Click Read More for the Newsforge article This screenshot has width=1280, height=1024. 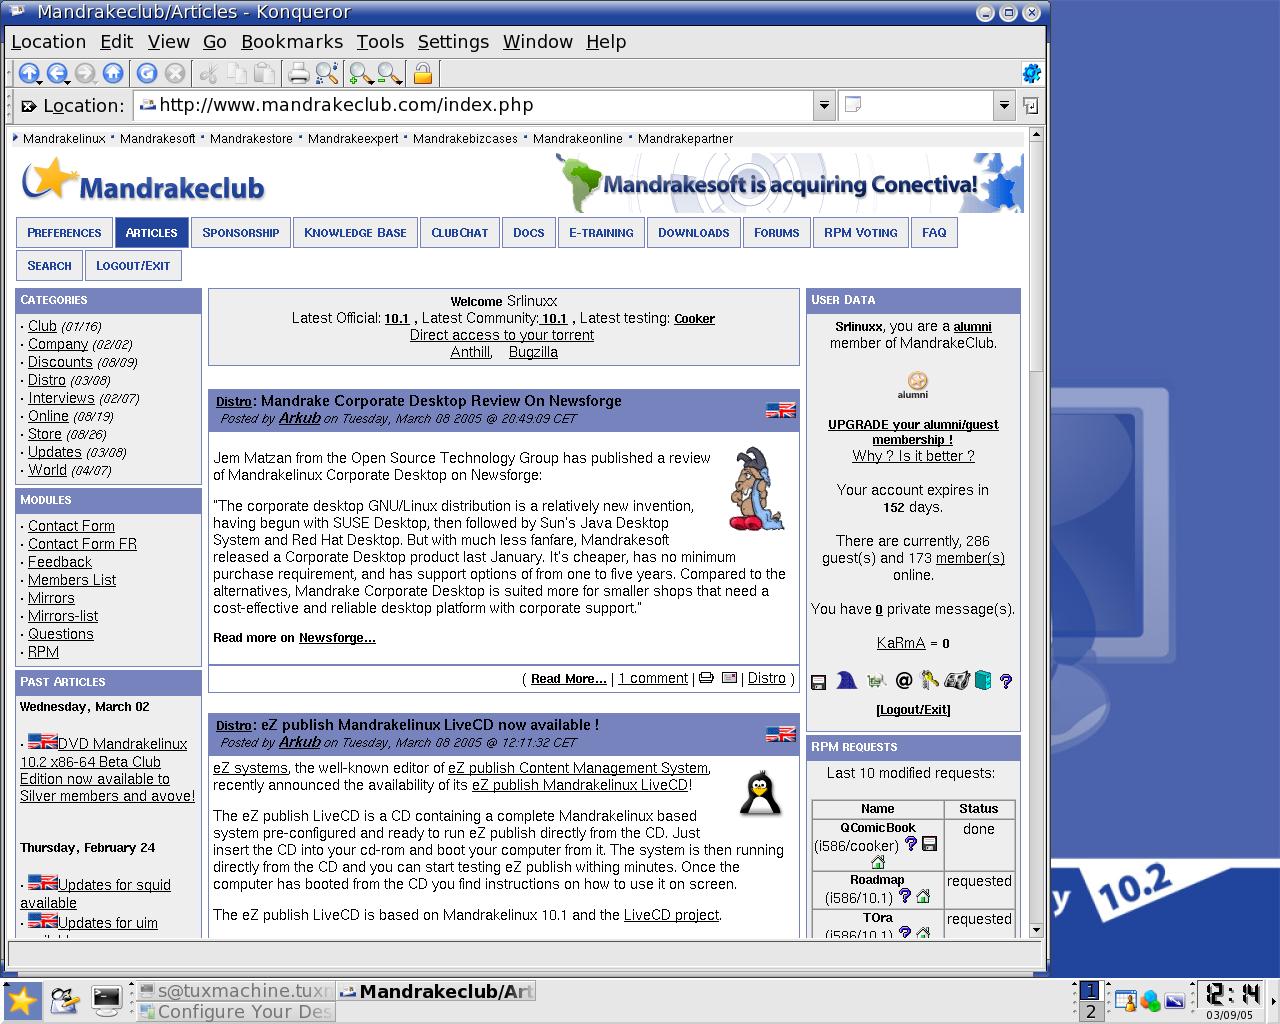pos(568,679)
